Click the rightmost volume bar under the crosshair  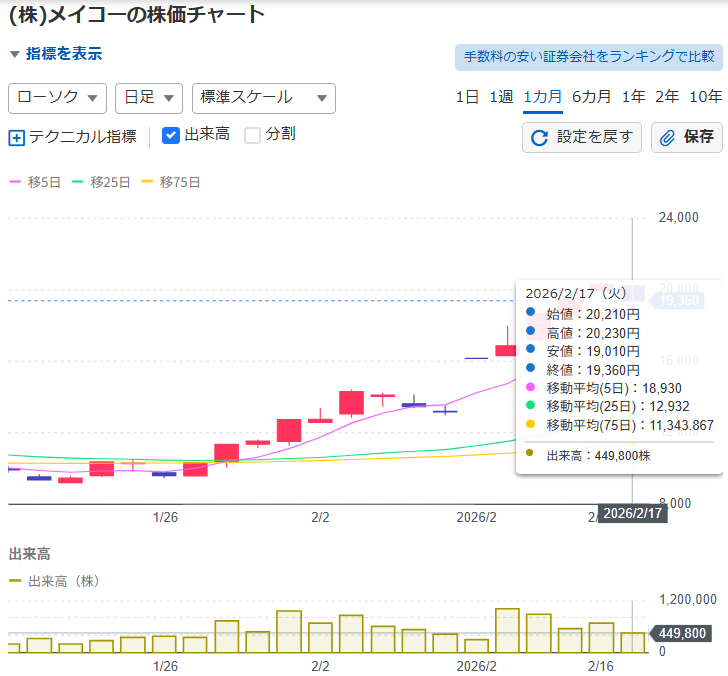click(632, 643)
